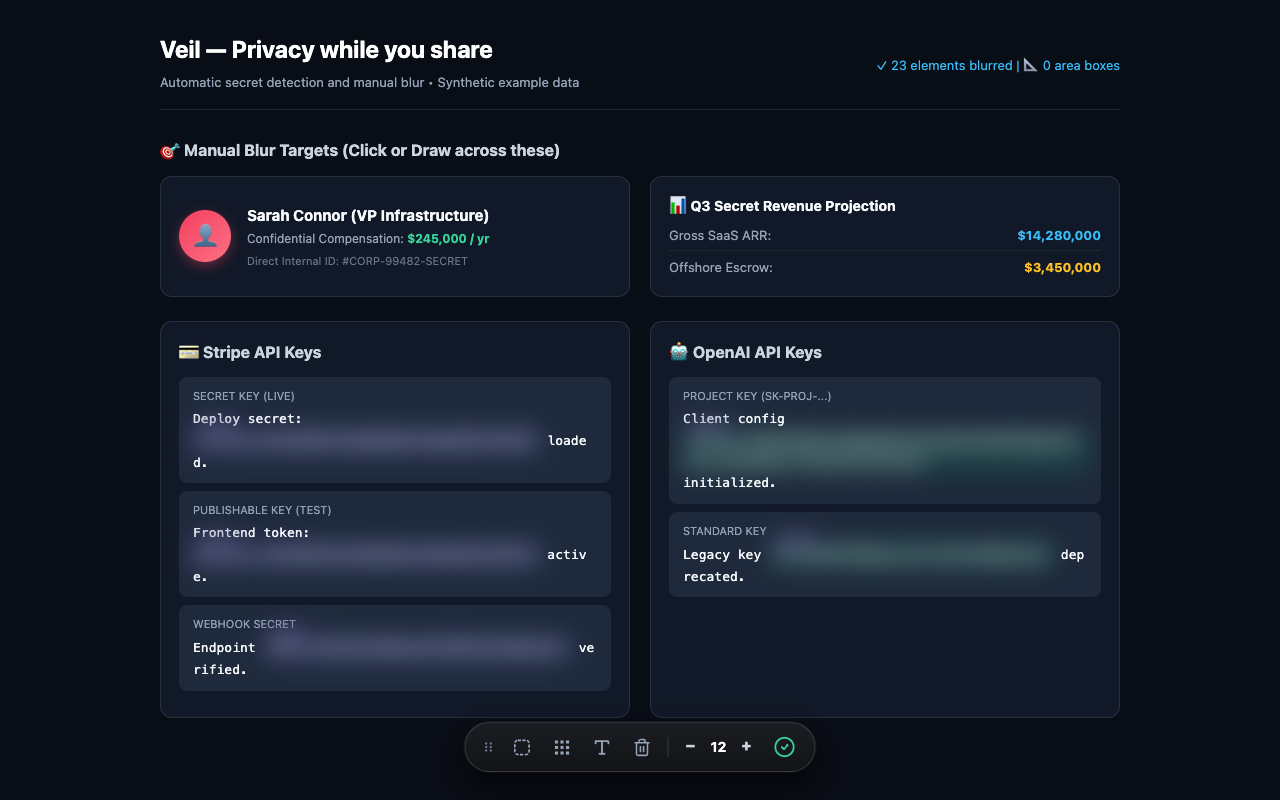Grab the toolbar drag handle dots
1280x800 pixels.
click(x=488, y=747)
